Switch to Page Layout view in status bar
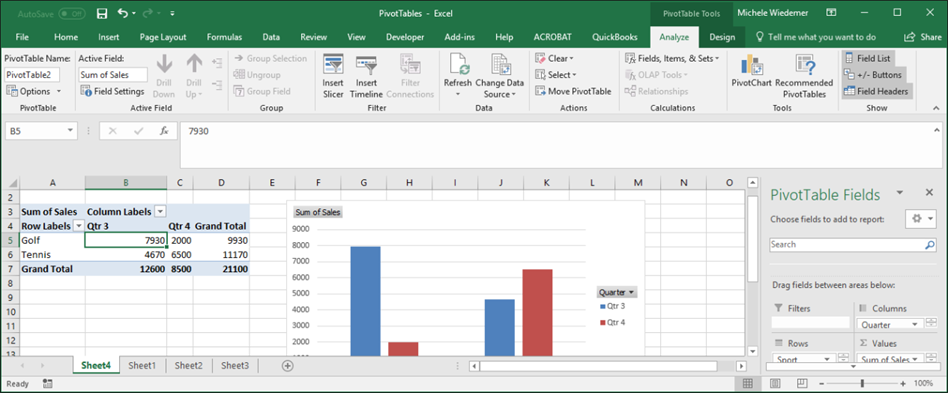The width and height of the screenshot is (948, 393). 775,383
